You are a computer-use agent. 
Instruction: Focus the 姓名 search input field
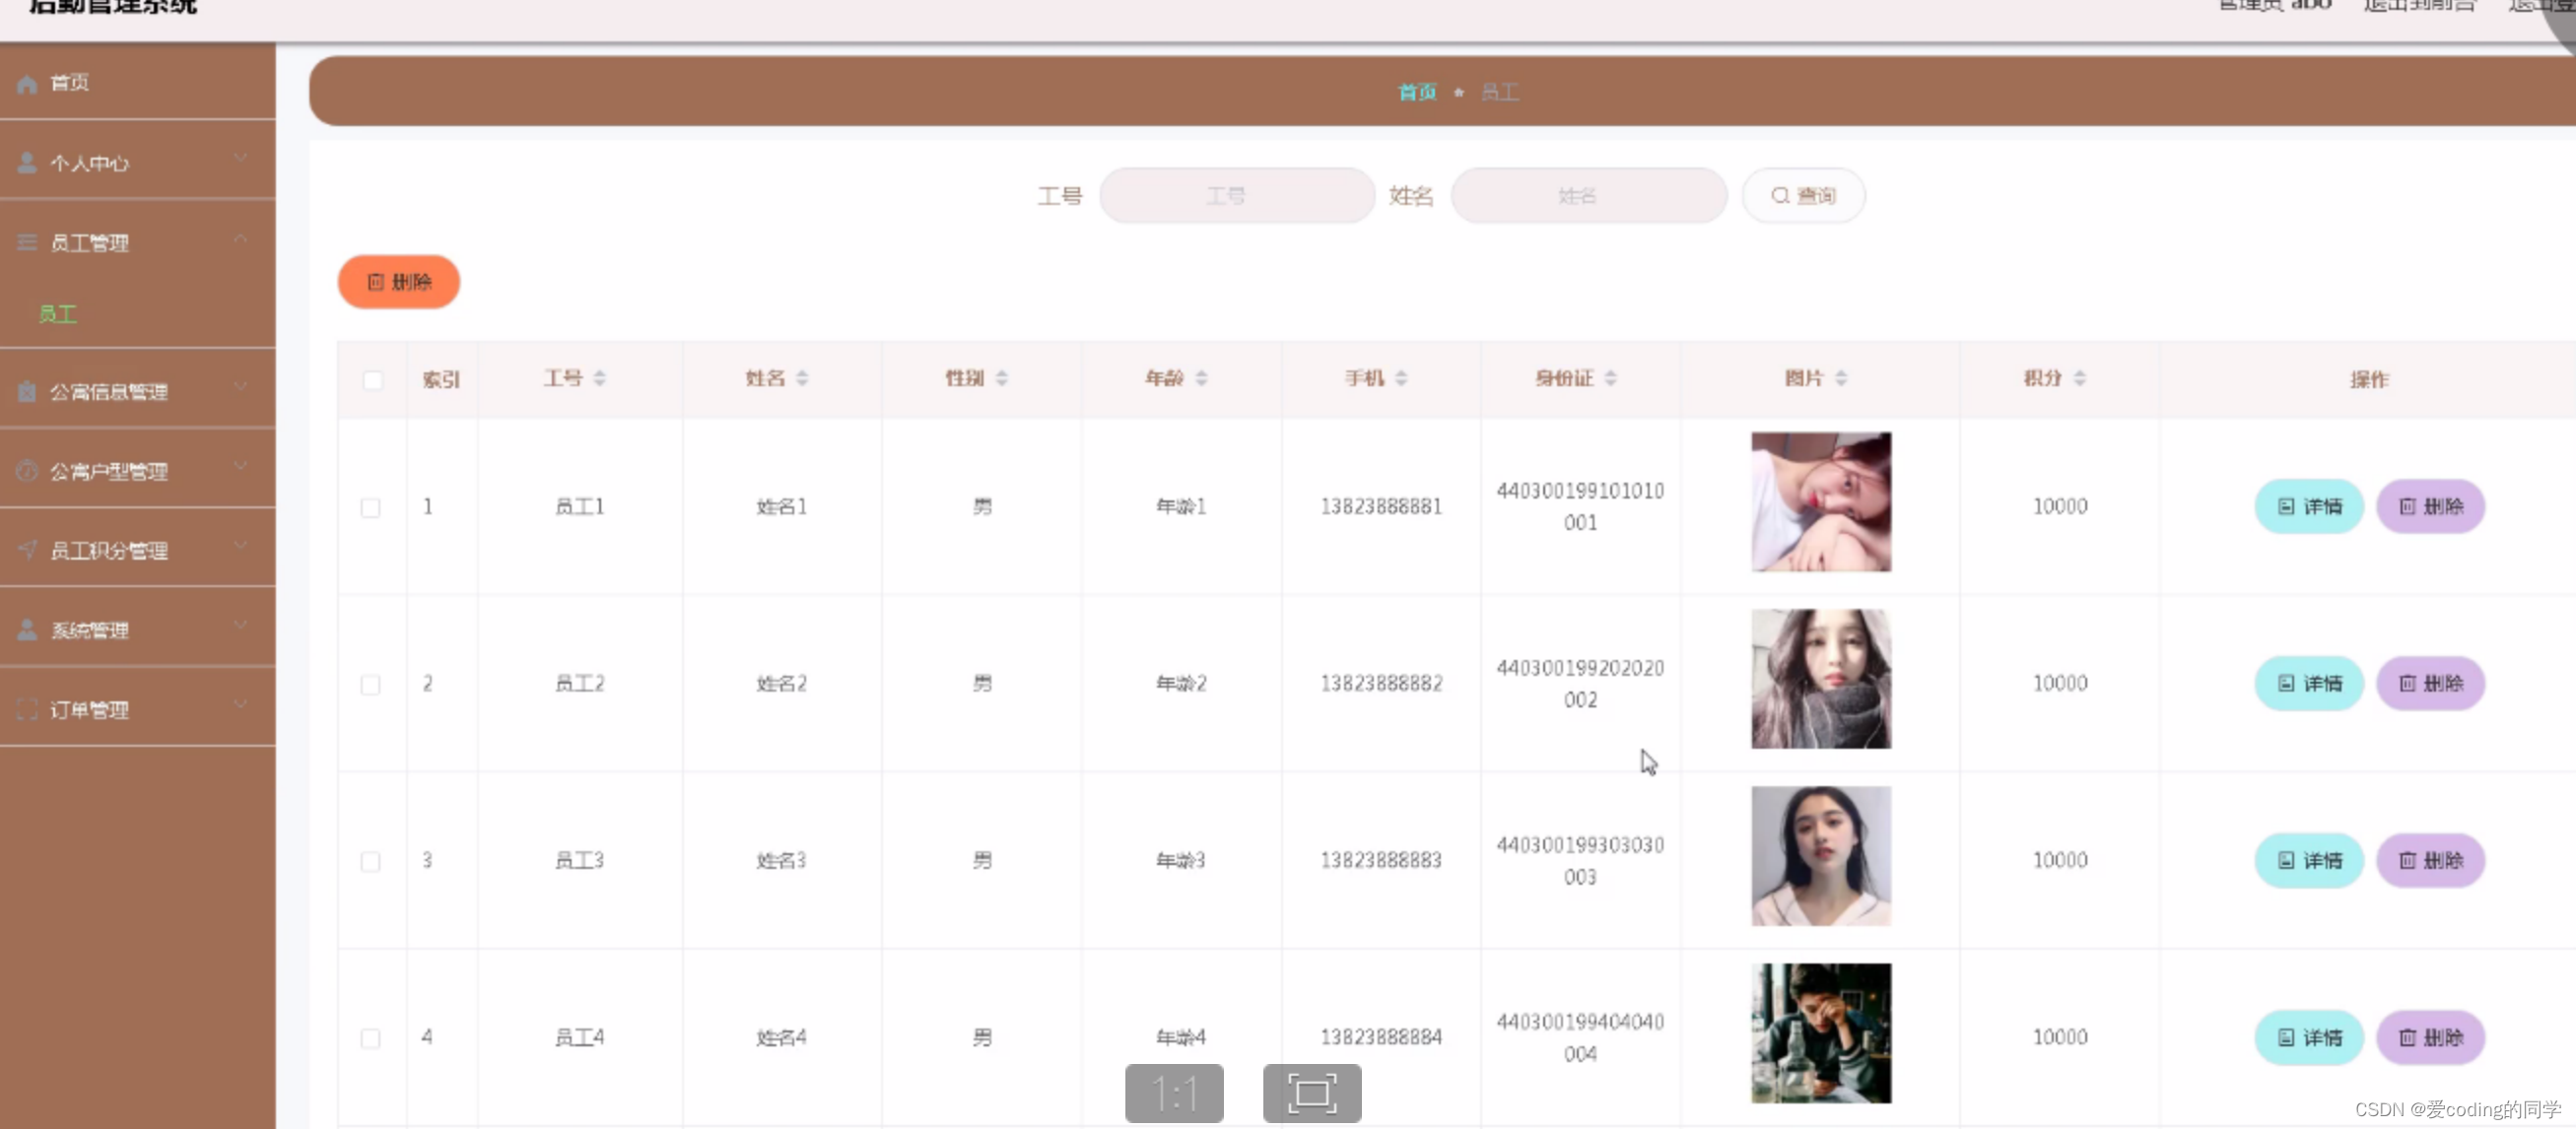1588,195
